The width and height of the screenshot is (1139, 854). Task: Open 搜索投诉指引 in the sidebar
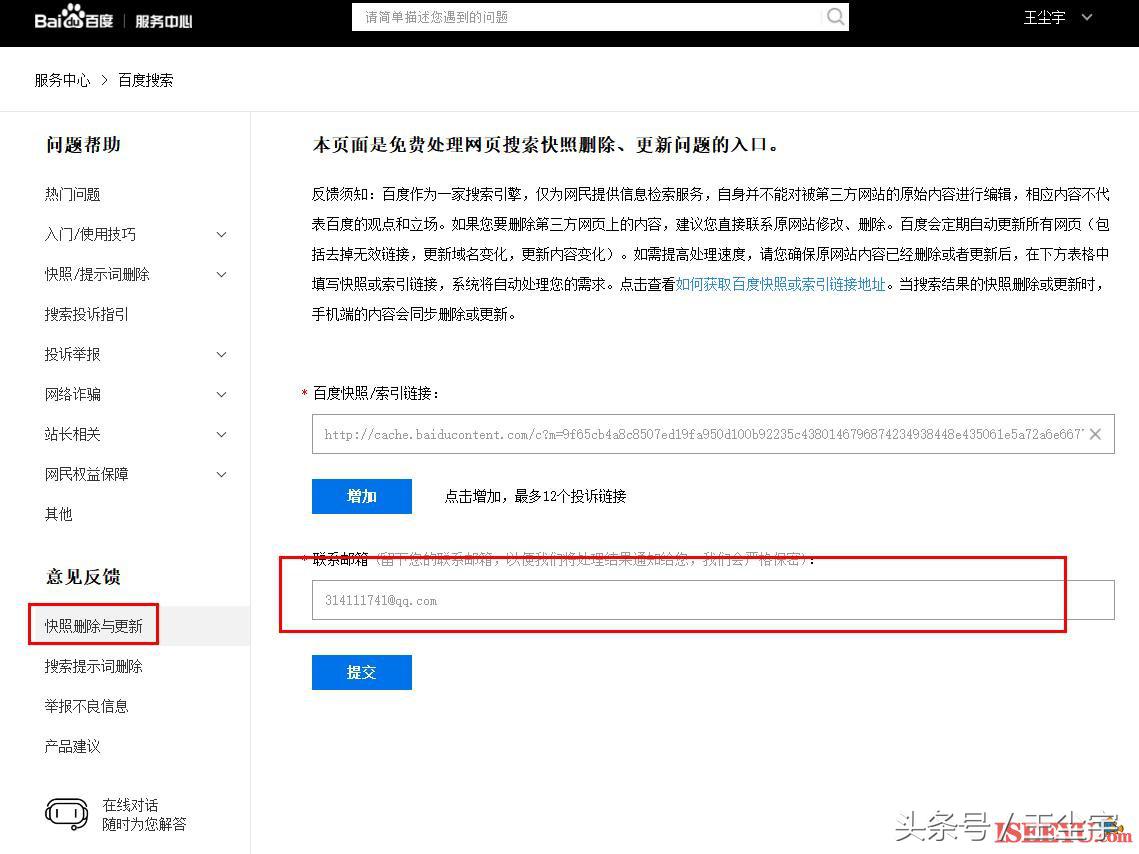click(x=86, y=314)
